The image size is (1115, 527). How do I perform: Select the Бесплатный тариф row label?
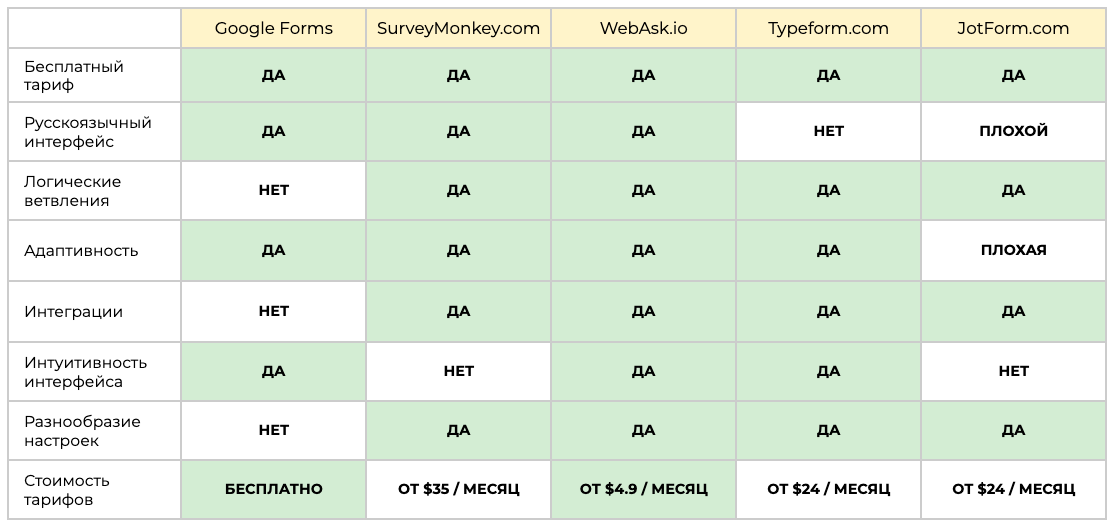[74, 76]
